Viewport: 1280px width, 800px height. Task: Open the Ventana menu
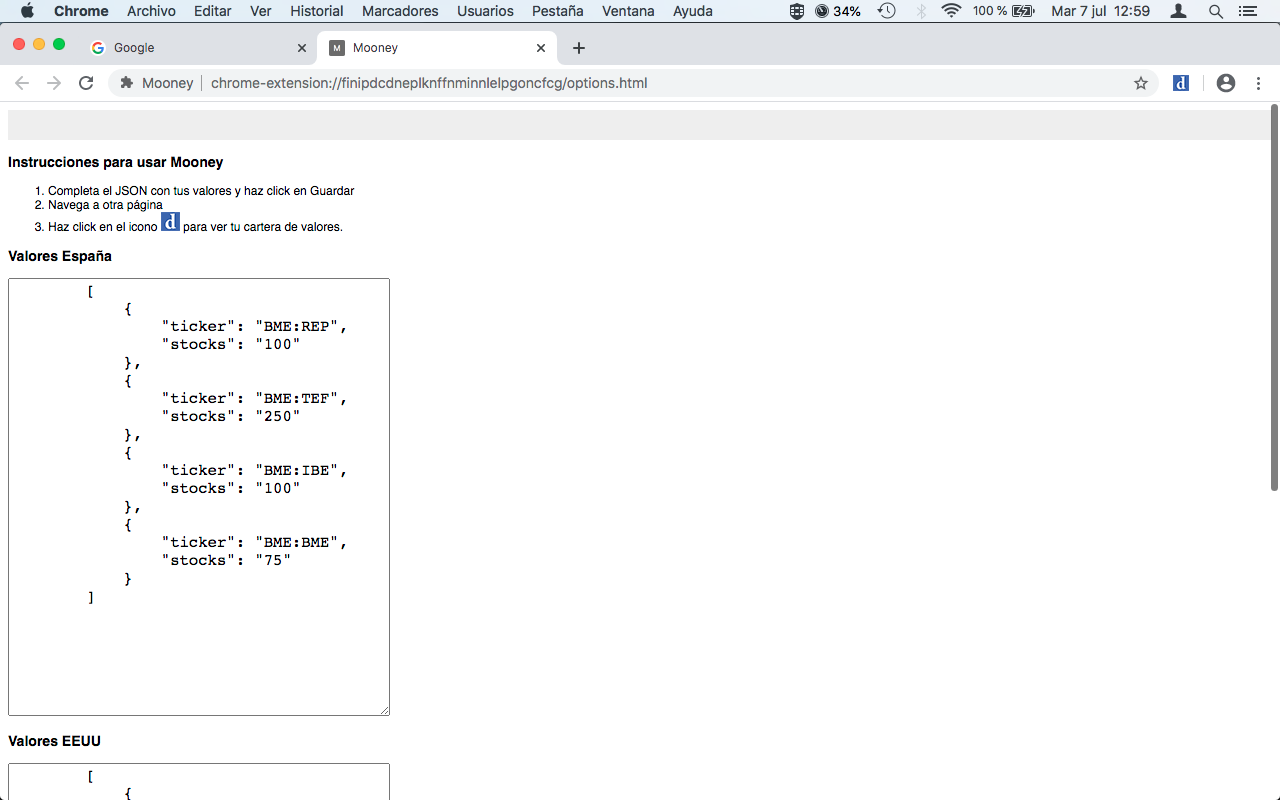[628, 11]
